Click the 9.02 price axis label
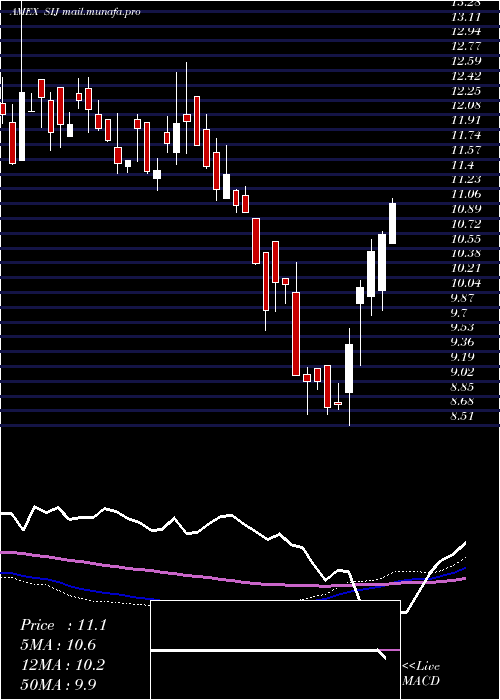 (x=464, y=372)
